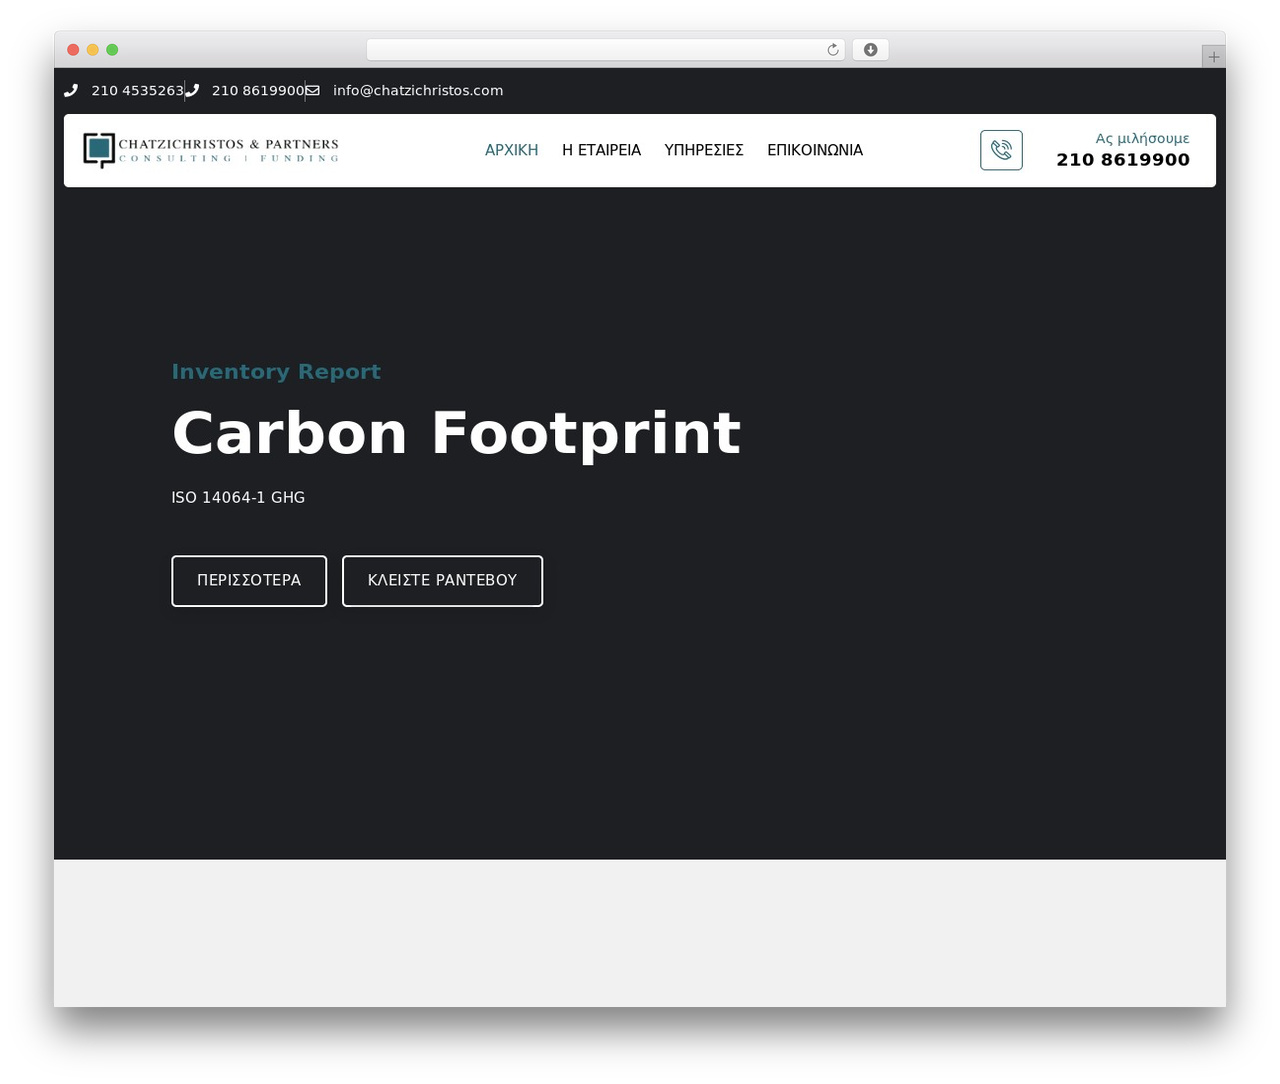The width and height of the screenshot is (1280, 1084).
Task: Email info@chatzichristos.com link
Action: [418, 91]
